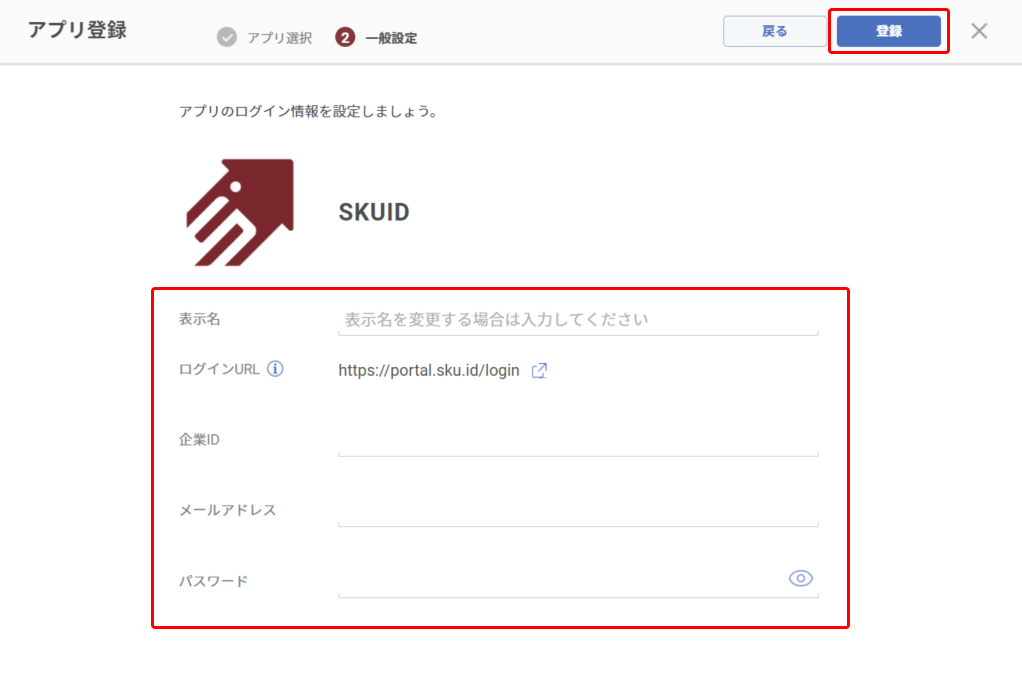Viewport: 1022px width, 676px height.
Task: Click the ログインURL field label
Action: pyautogui.click(x=219, y=369)
